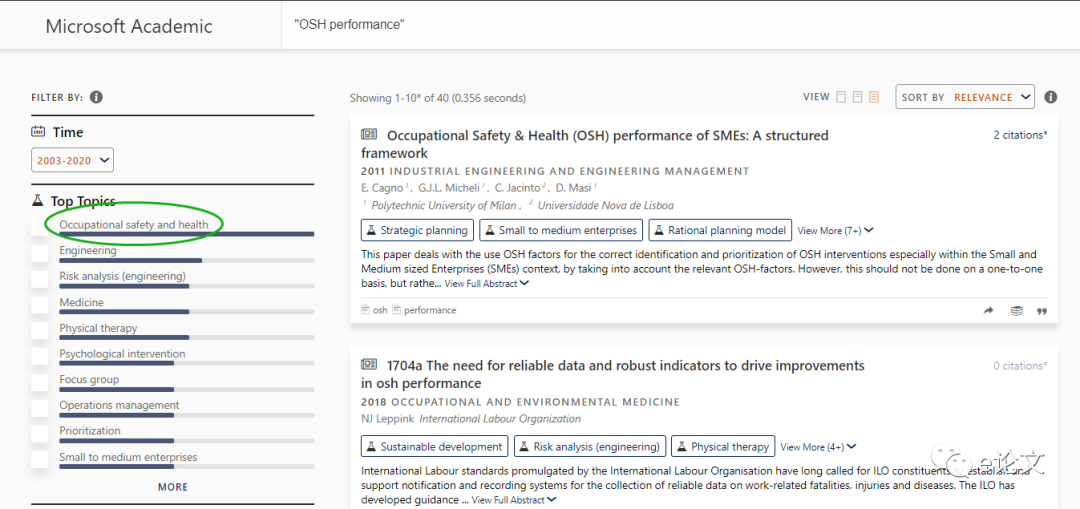Click paper icon beside 1704a title

tap(369, 365)
